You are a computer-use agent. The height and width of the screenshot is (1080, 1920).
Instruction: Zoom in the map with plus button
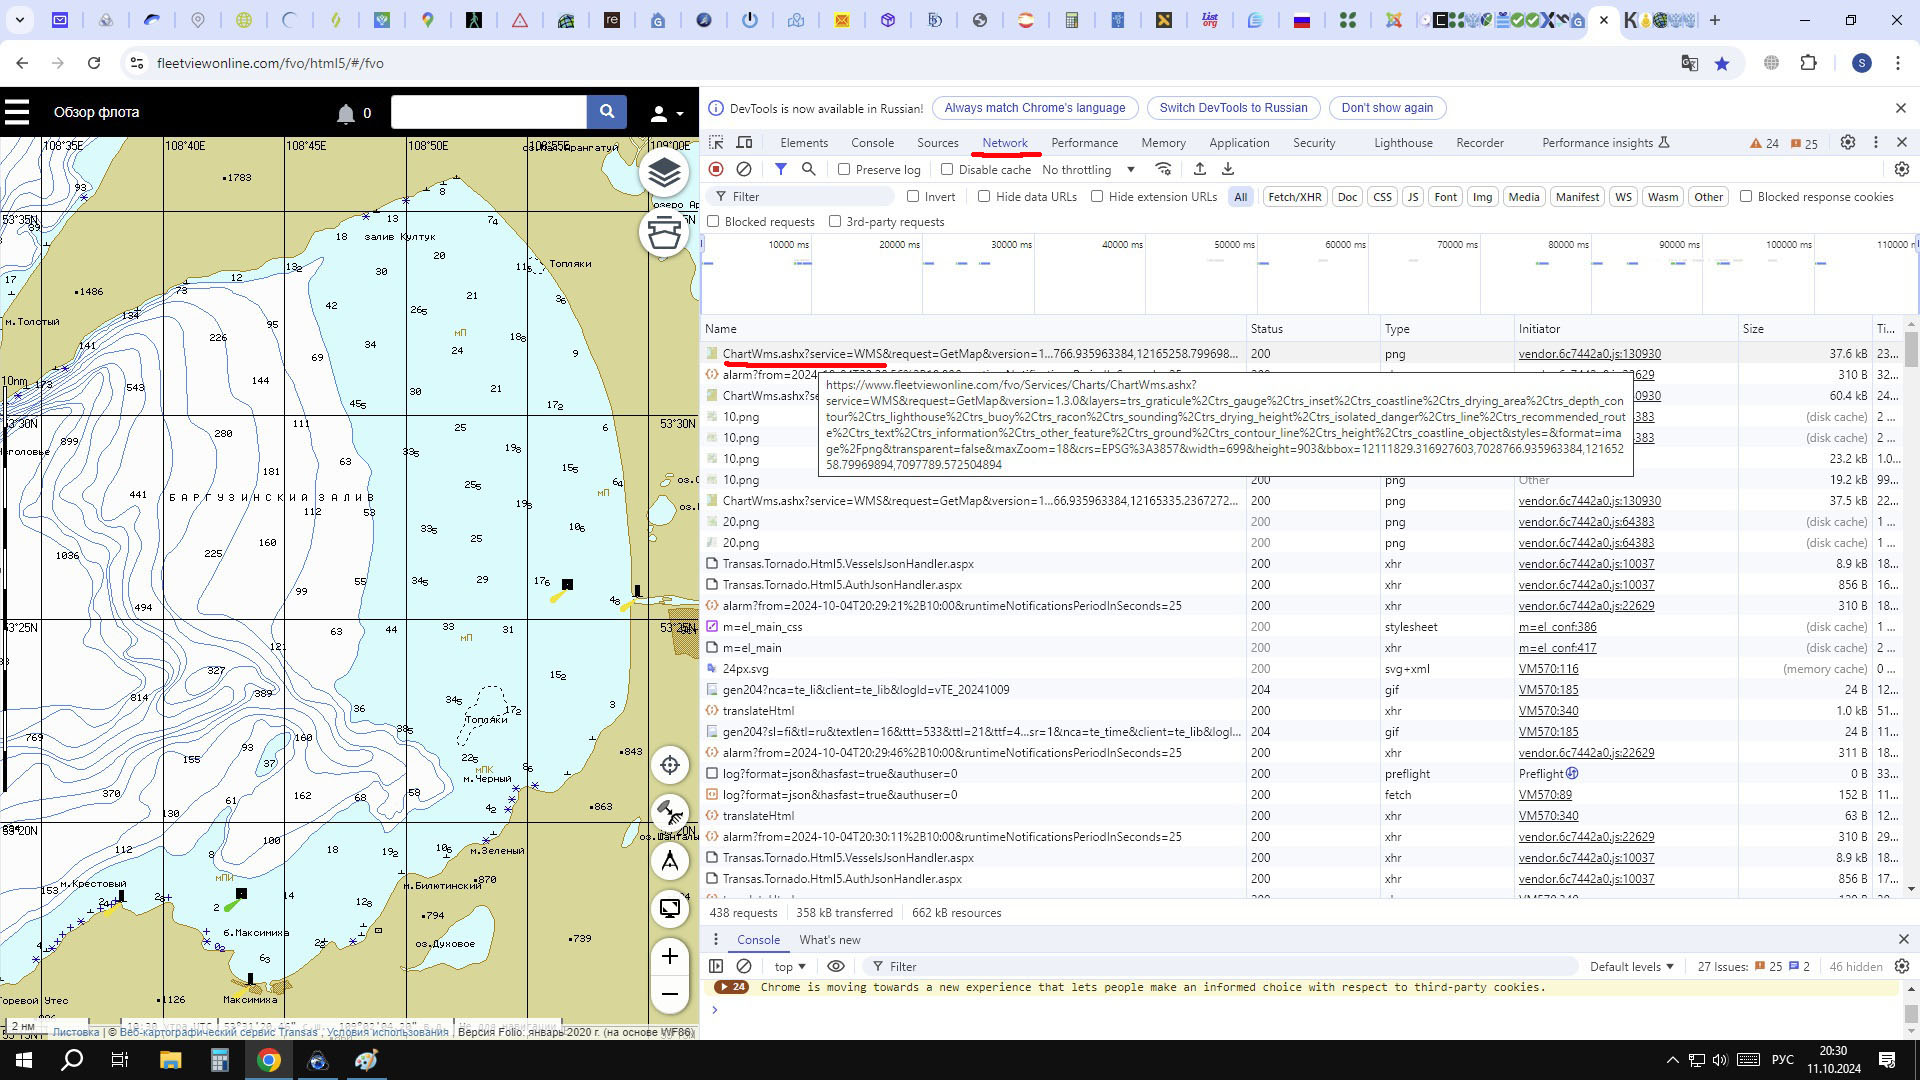[x=670, y=956]
